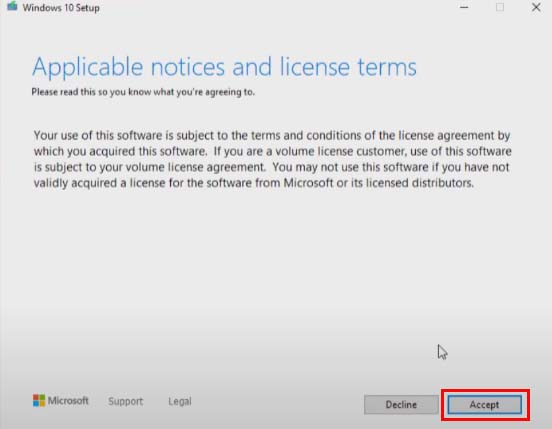Close the Windows 10 Setup window
The image size is (552, 429).
coord(536,7)
